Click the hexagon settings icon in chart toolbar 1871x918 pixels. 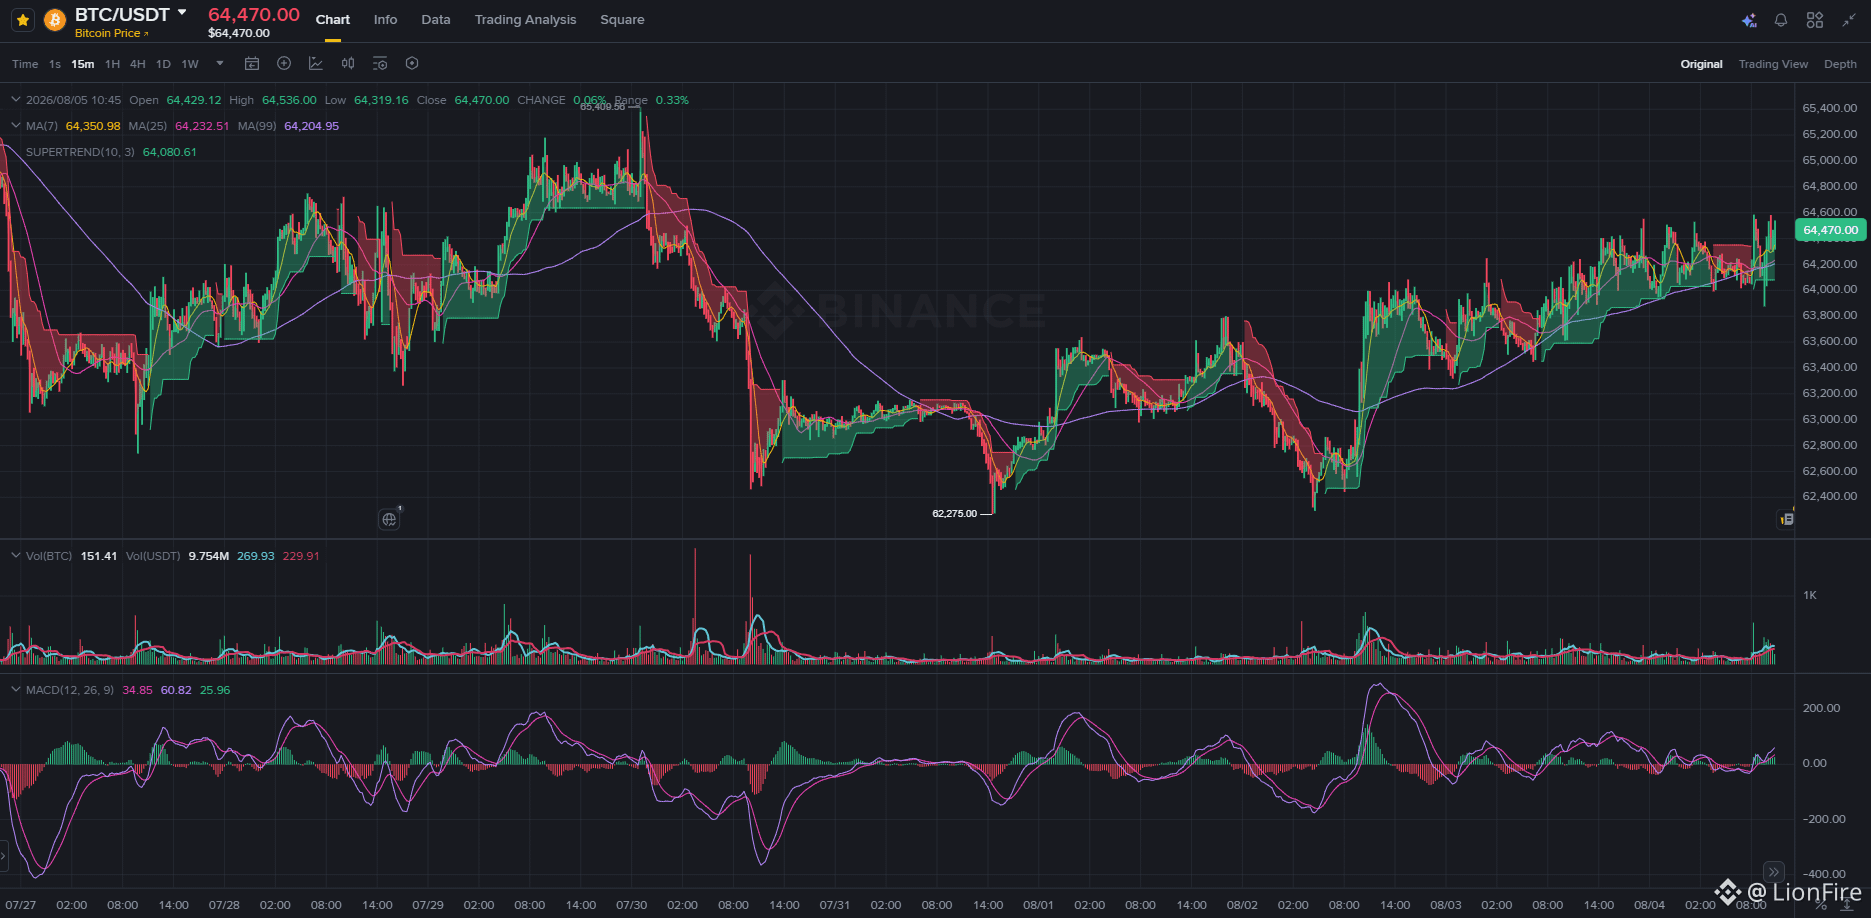(x=412, y=64)
